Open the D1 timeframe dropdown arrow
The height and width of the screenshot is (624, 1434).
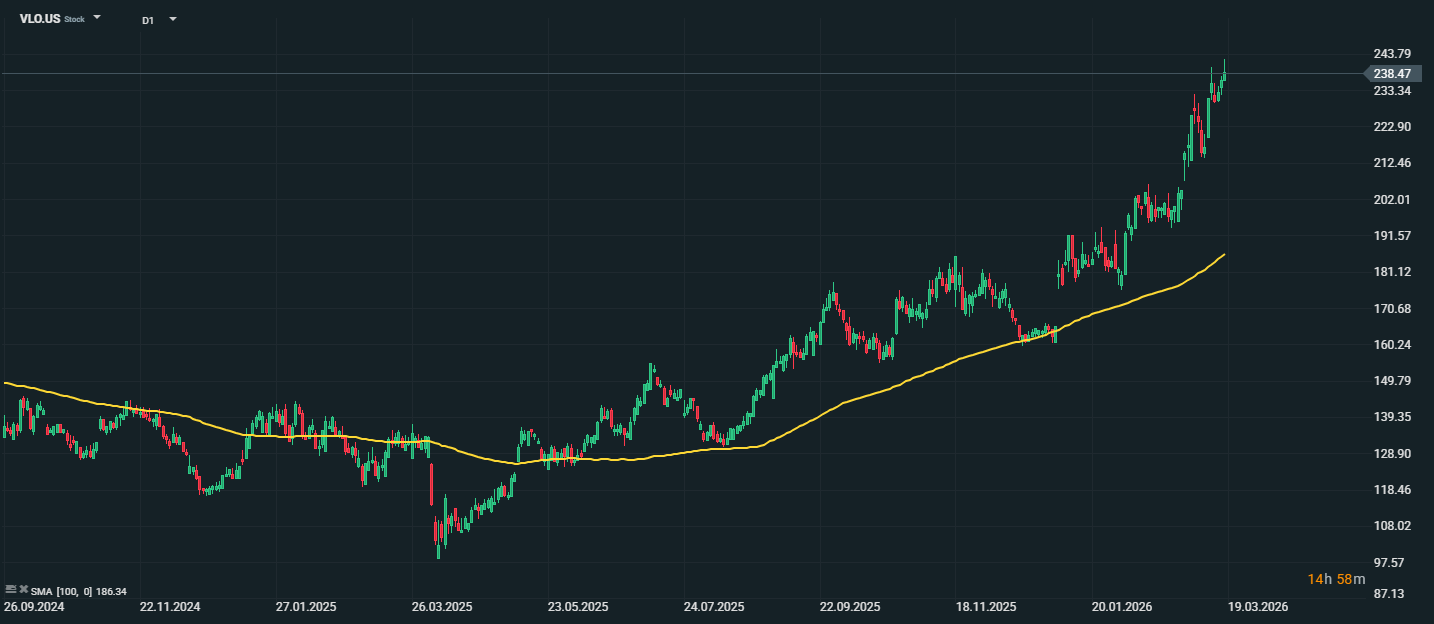pyautogui.click(x=173, y=19)
